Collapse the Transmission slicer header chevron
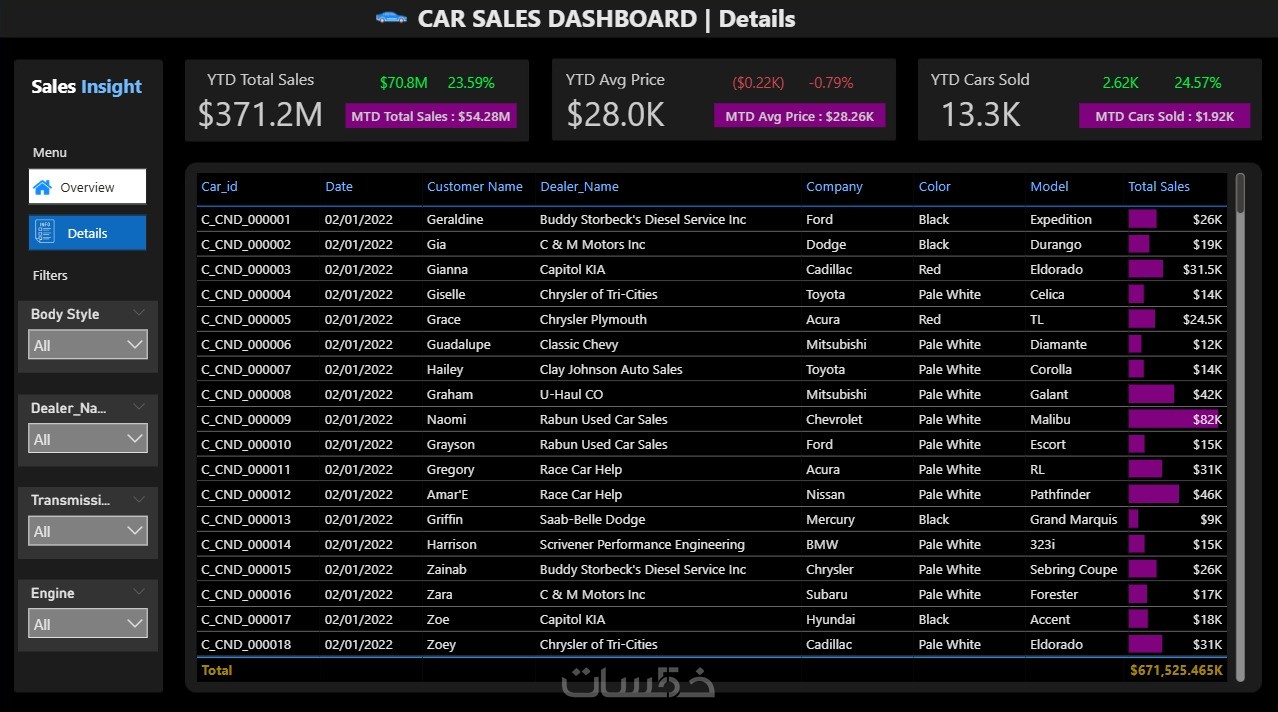Image resolution: width=1278 pixels, height=712 pixels. click(138, 499)
